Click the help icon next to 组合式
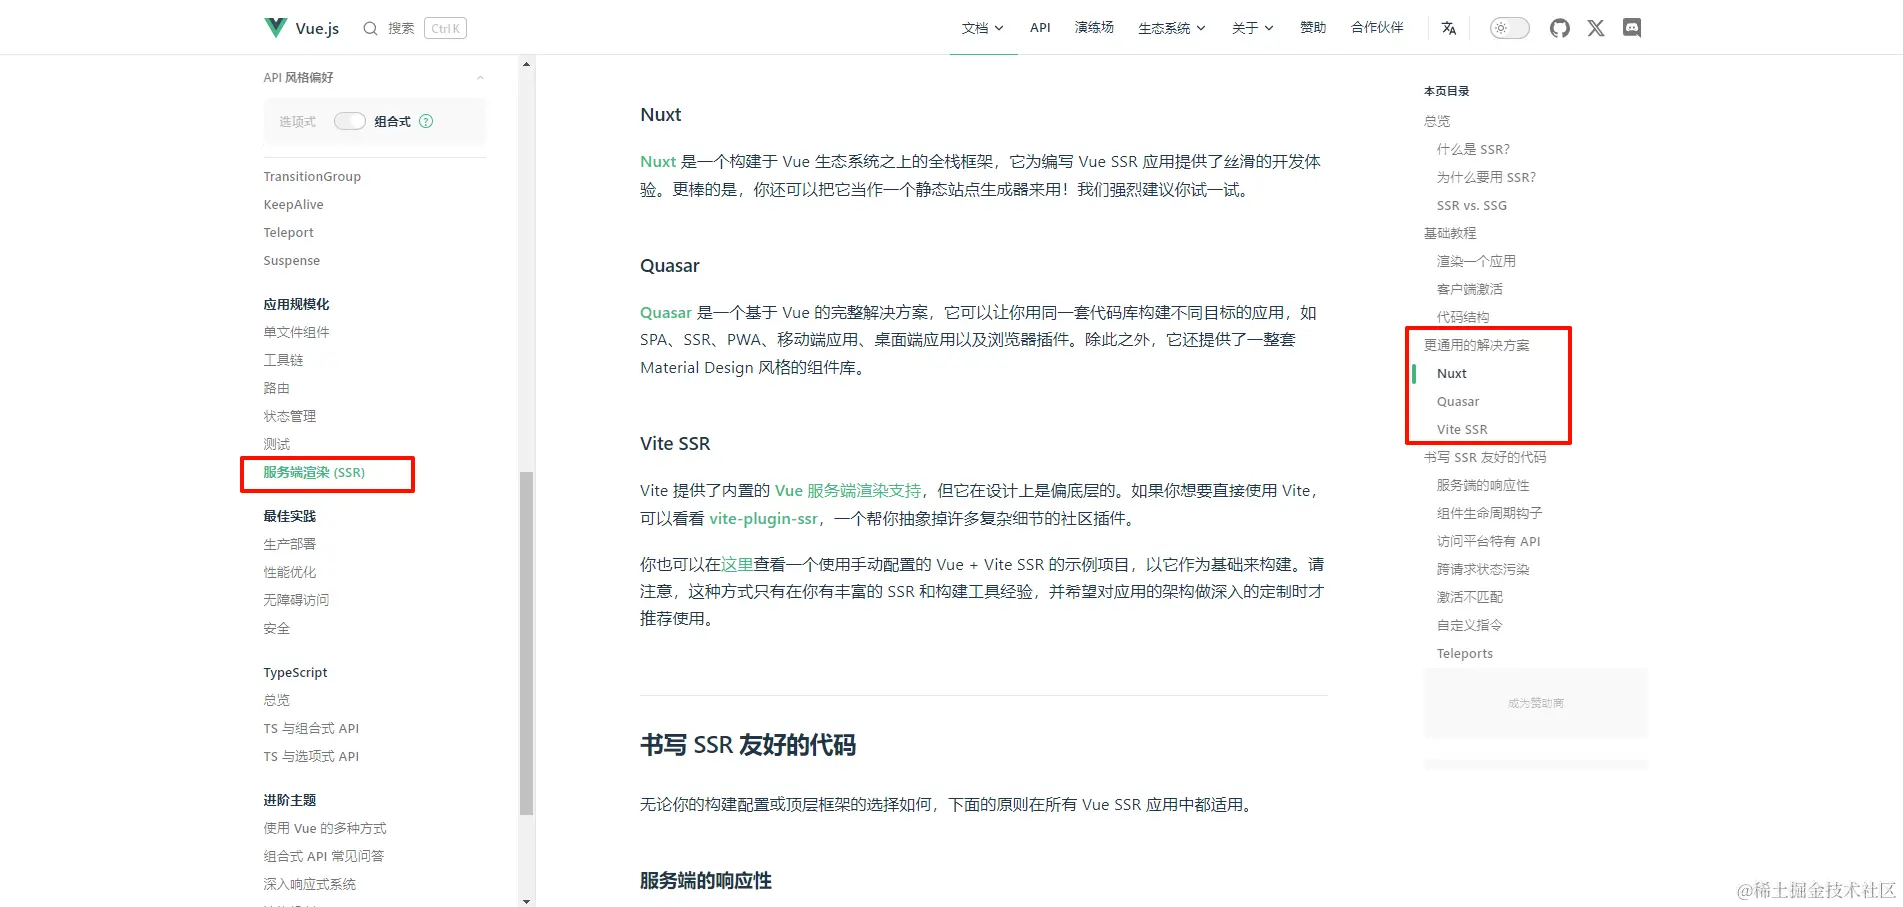 click(425, 121)
